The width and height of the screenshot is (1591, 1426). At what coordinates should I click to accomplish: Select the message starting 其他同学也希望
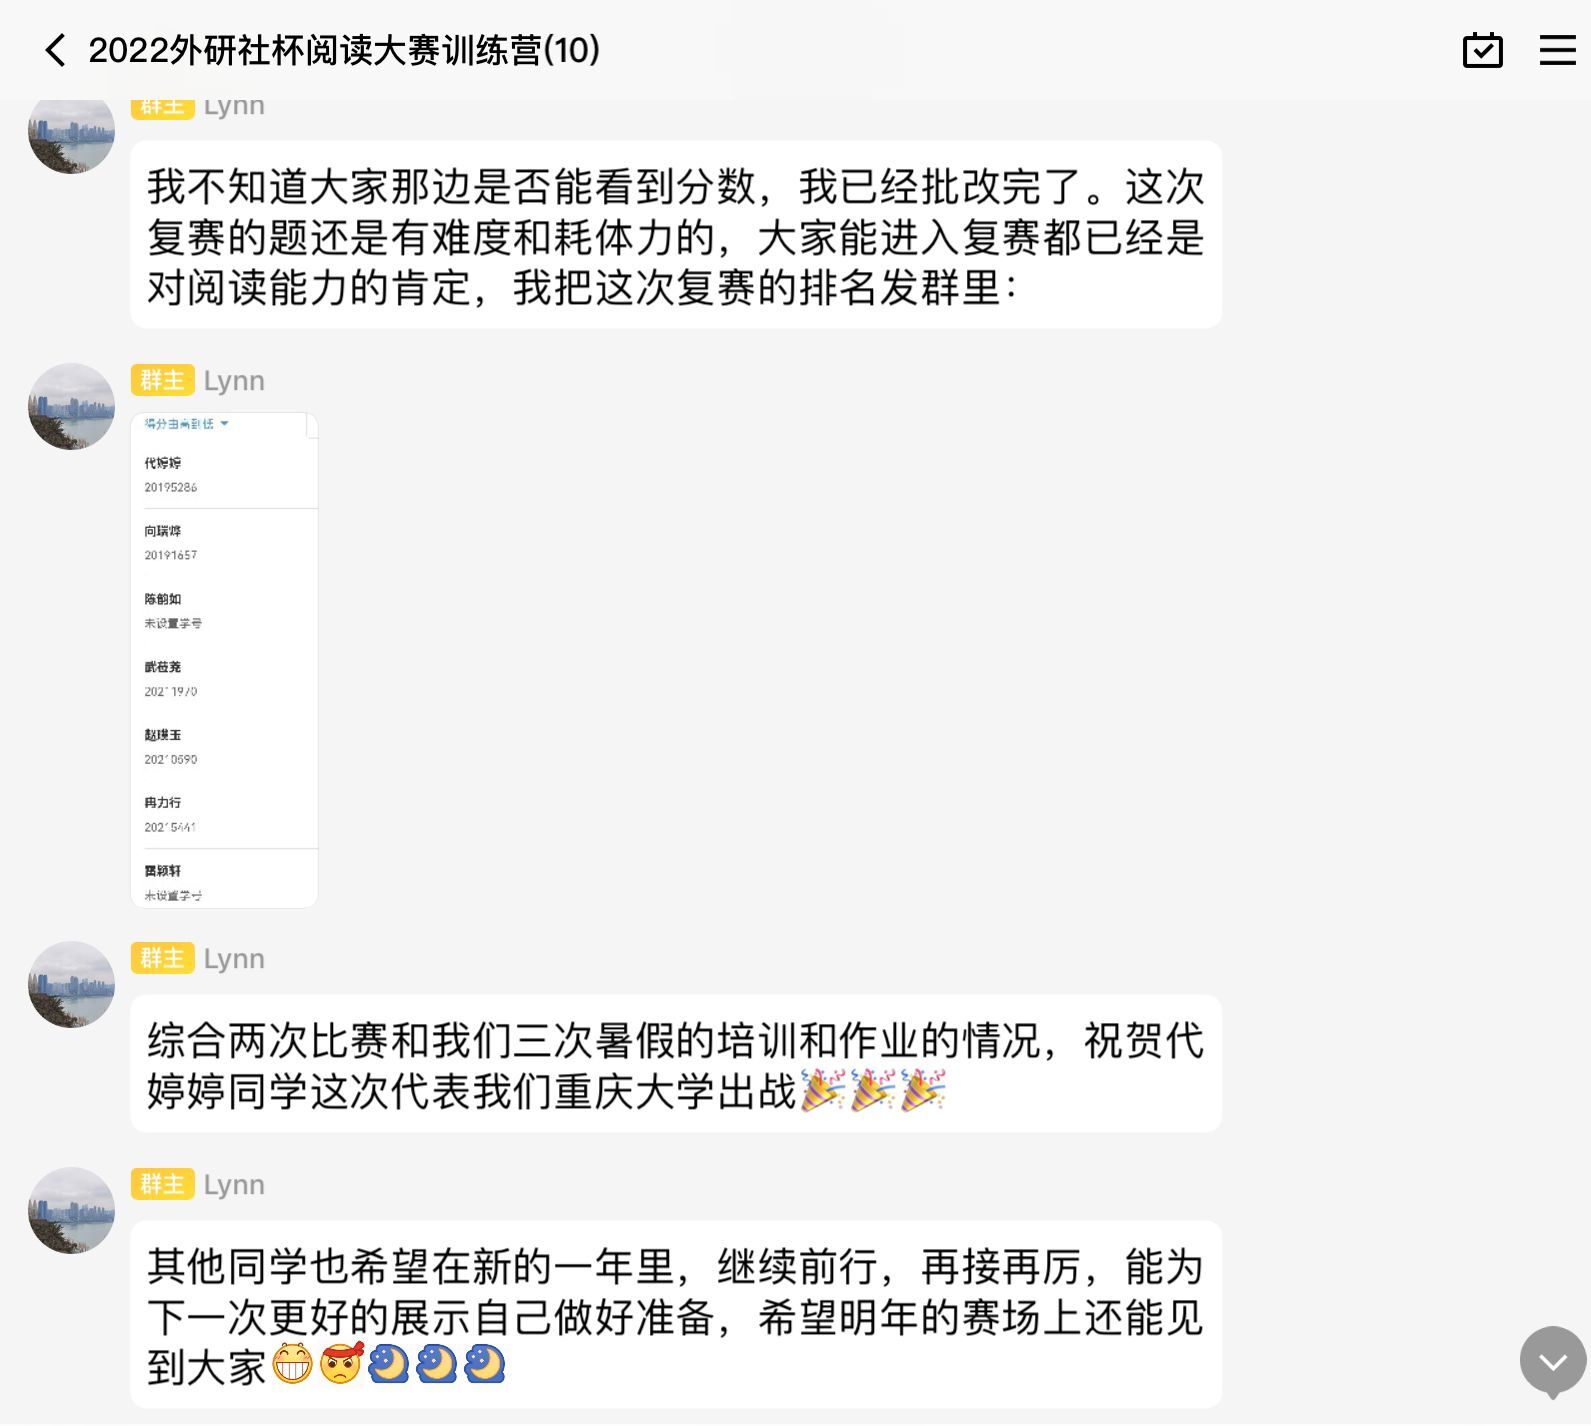tap(675, 1314)
